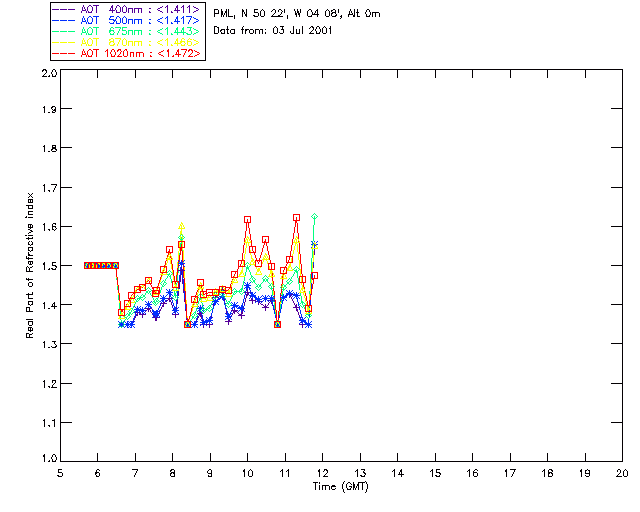The image size is (640, 512).
Task: Click the 20 x-axis tick label
Action: [x=622, y=473]
